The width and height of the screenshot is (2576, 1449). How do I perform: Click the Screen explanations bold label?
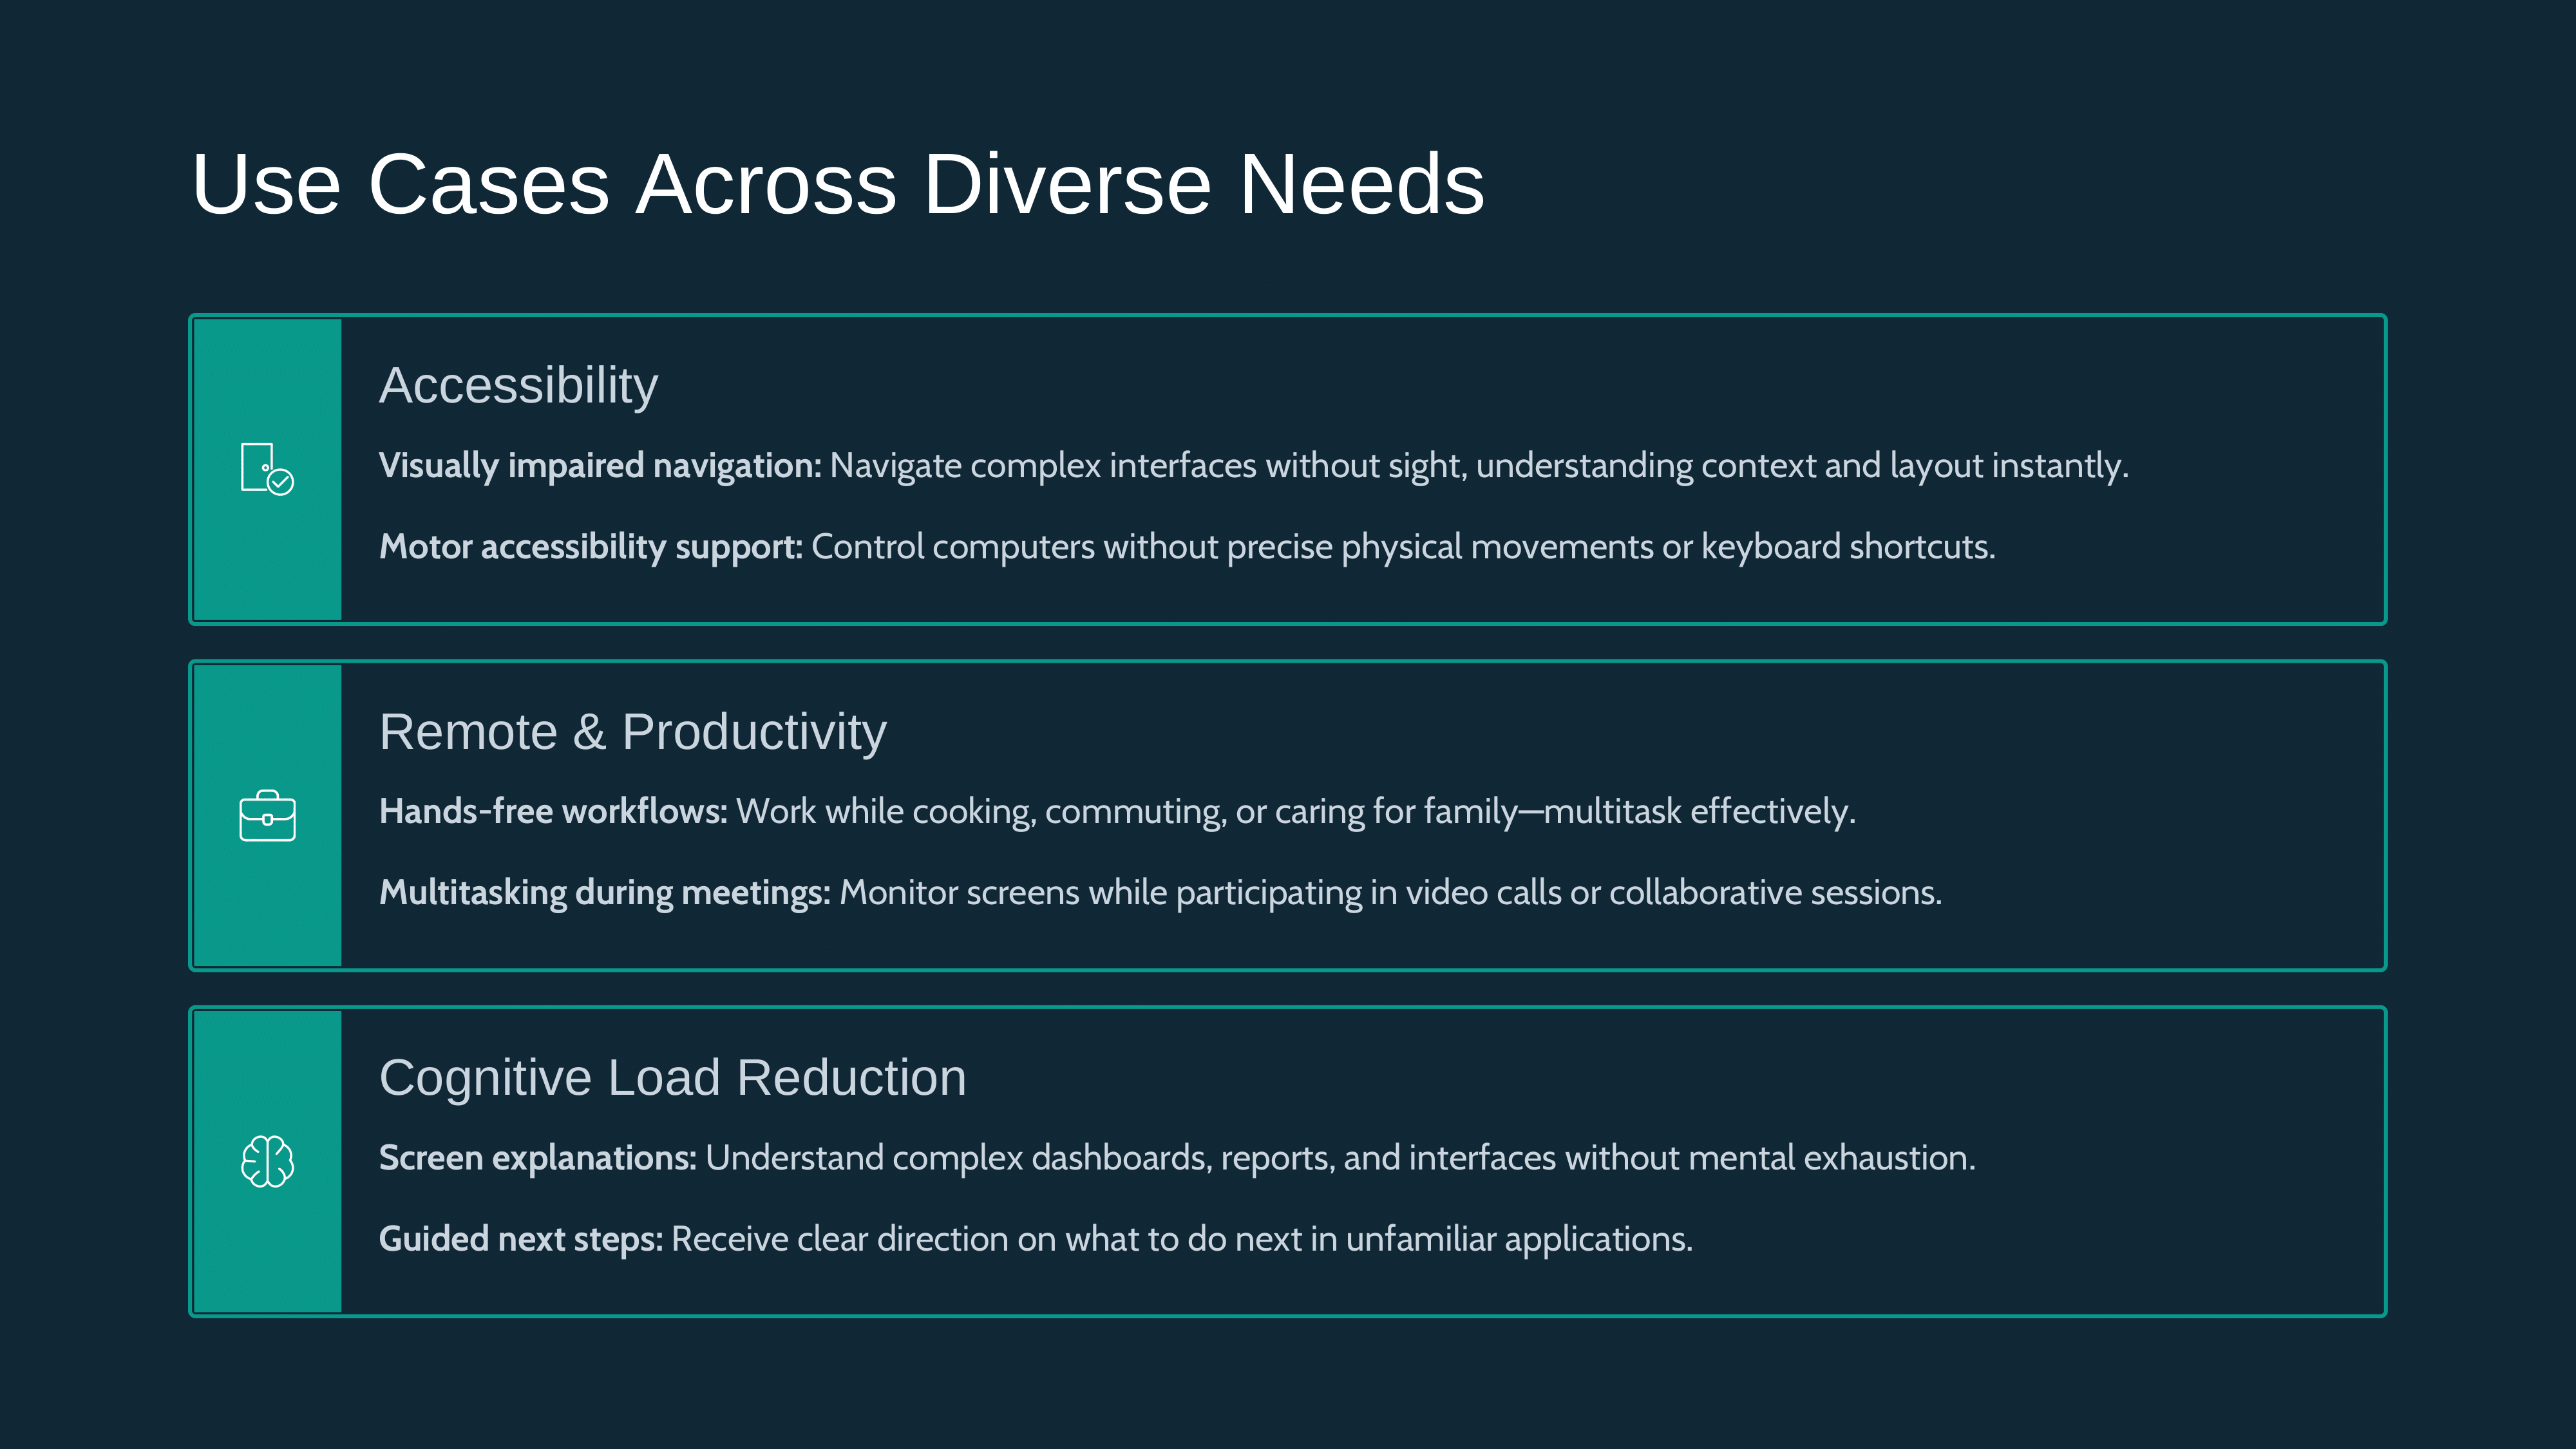pos(537,1158)
